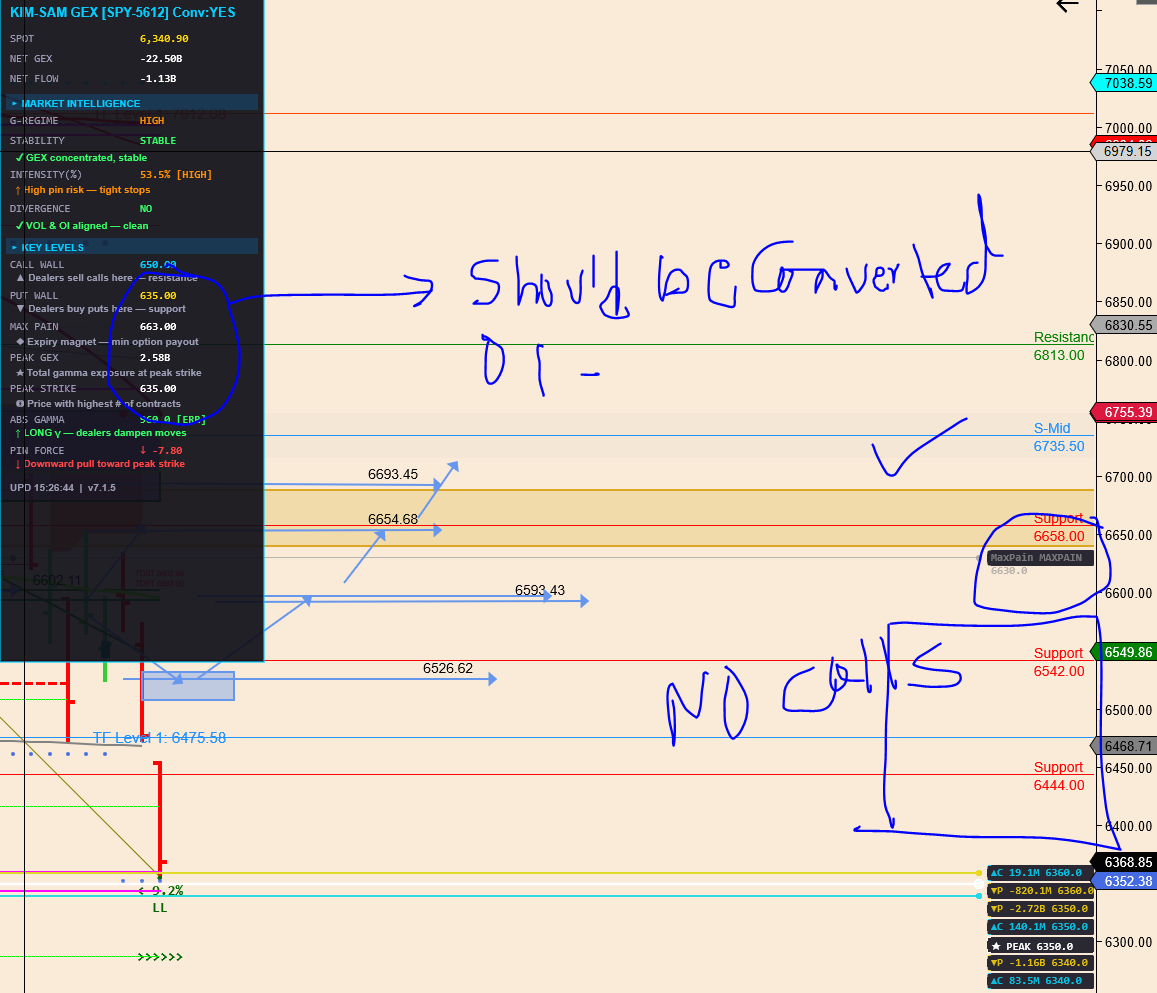Click the back arrow at chart top
1157x993 pixels.
click(1067, 5)
